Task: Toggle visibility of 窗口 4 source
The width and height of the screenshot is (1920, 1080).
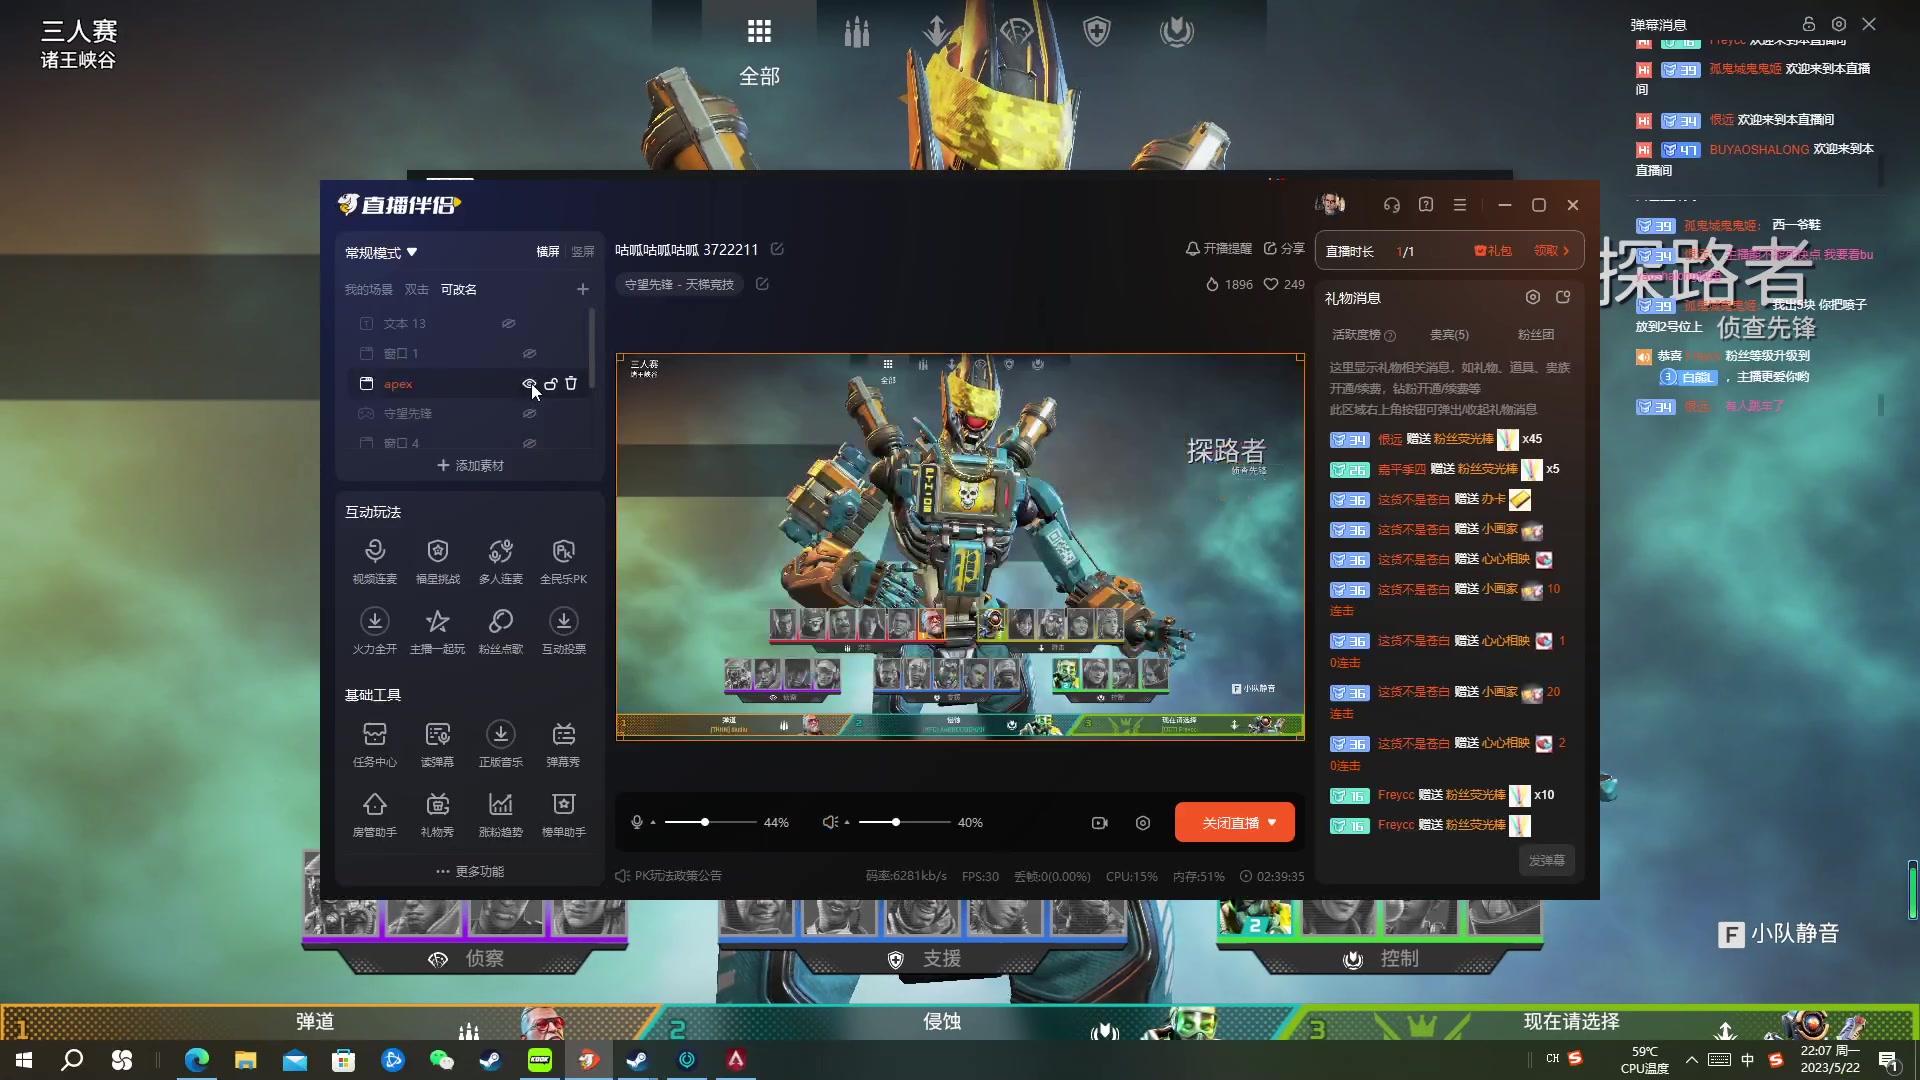Action: coord(529,442)
